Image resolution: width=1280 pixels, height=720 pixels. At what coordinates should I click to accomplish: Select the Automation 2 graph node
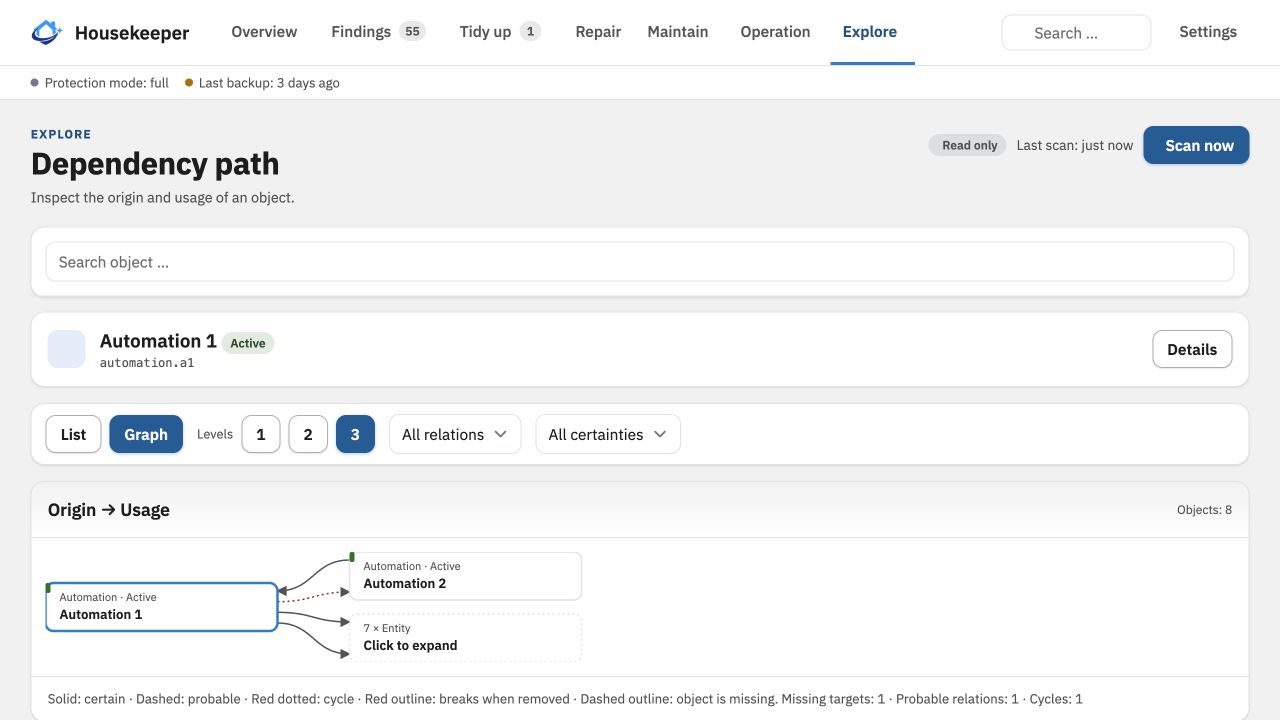466,576
